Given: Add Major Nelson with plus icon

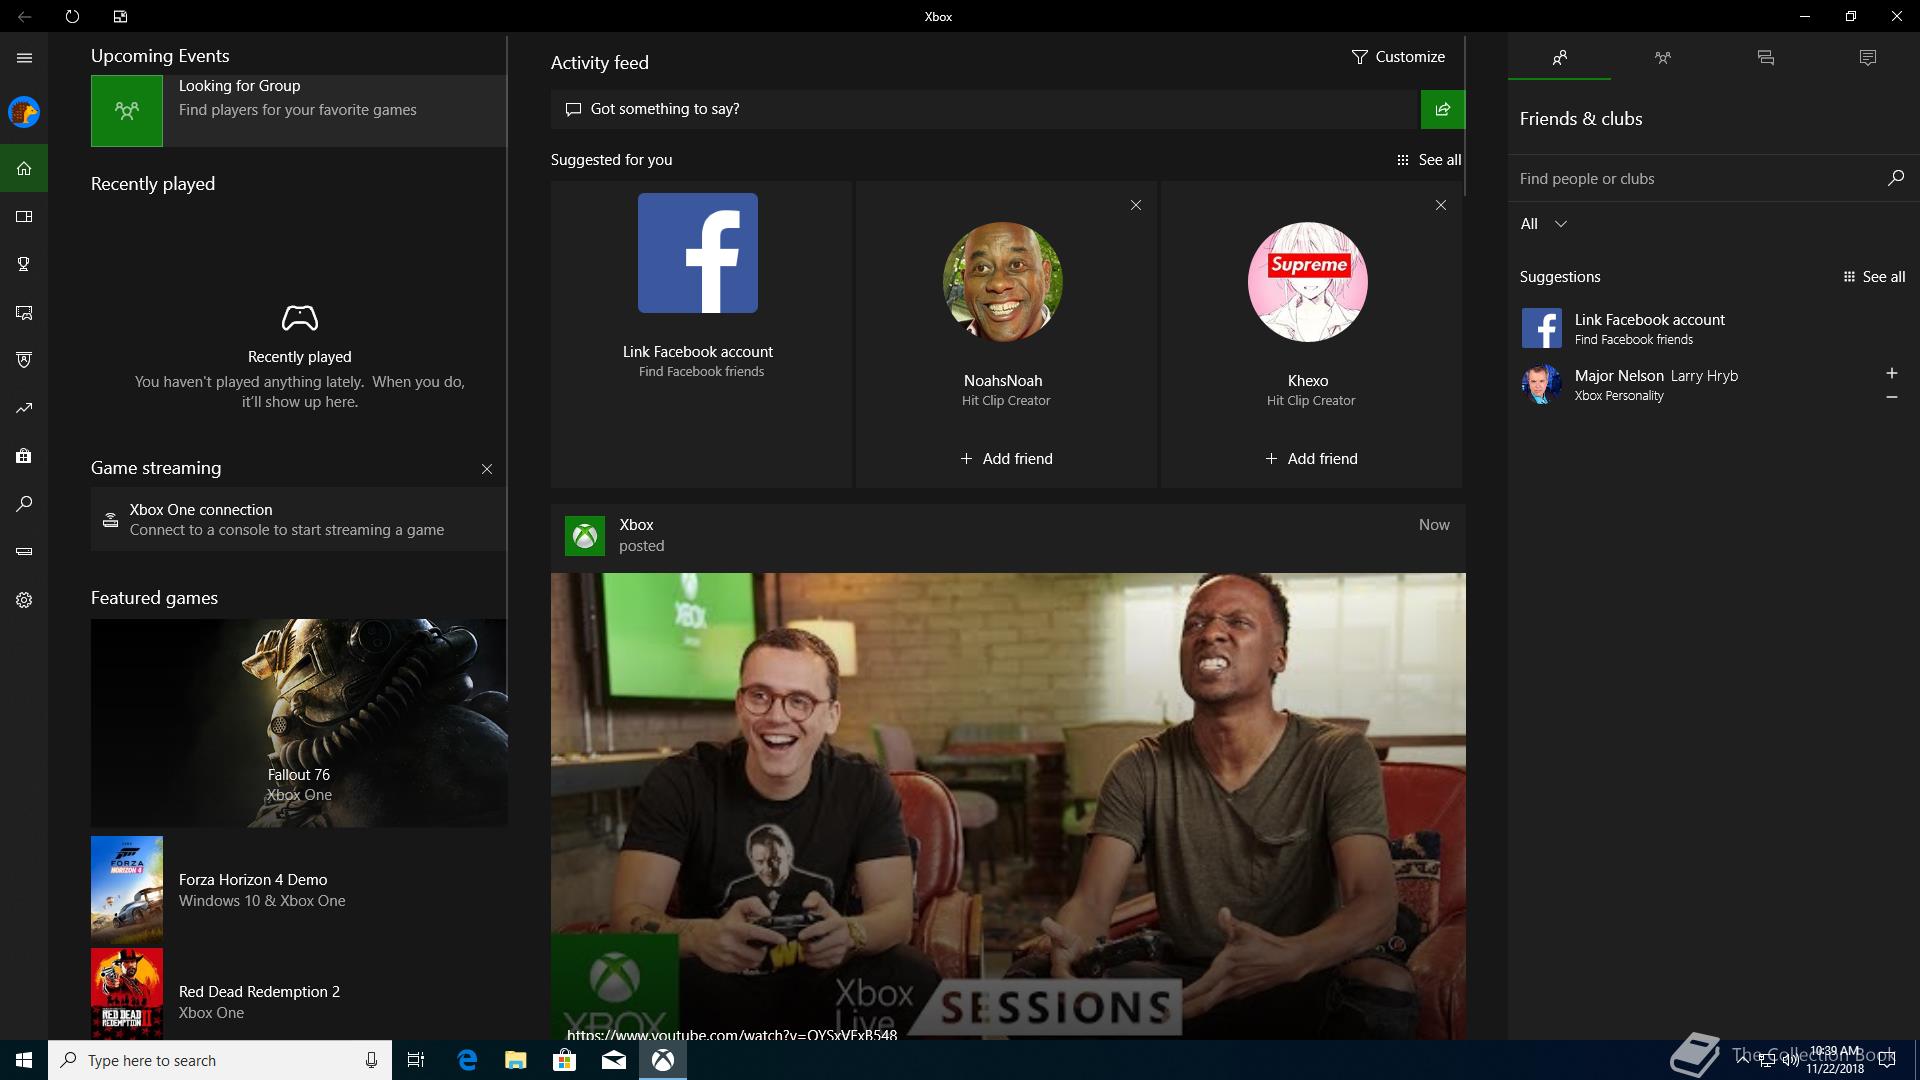Looking at the screenshot, I should (1891, 373).
